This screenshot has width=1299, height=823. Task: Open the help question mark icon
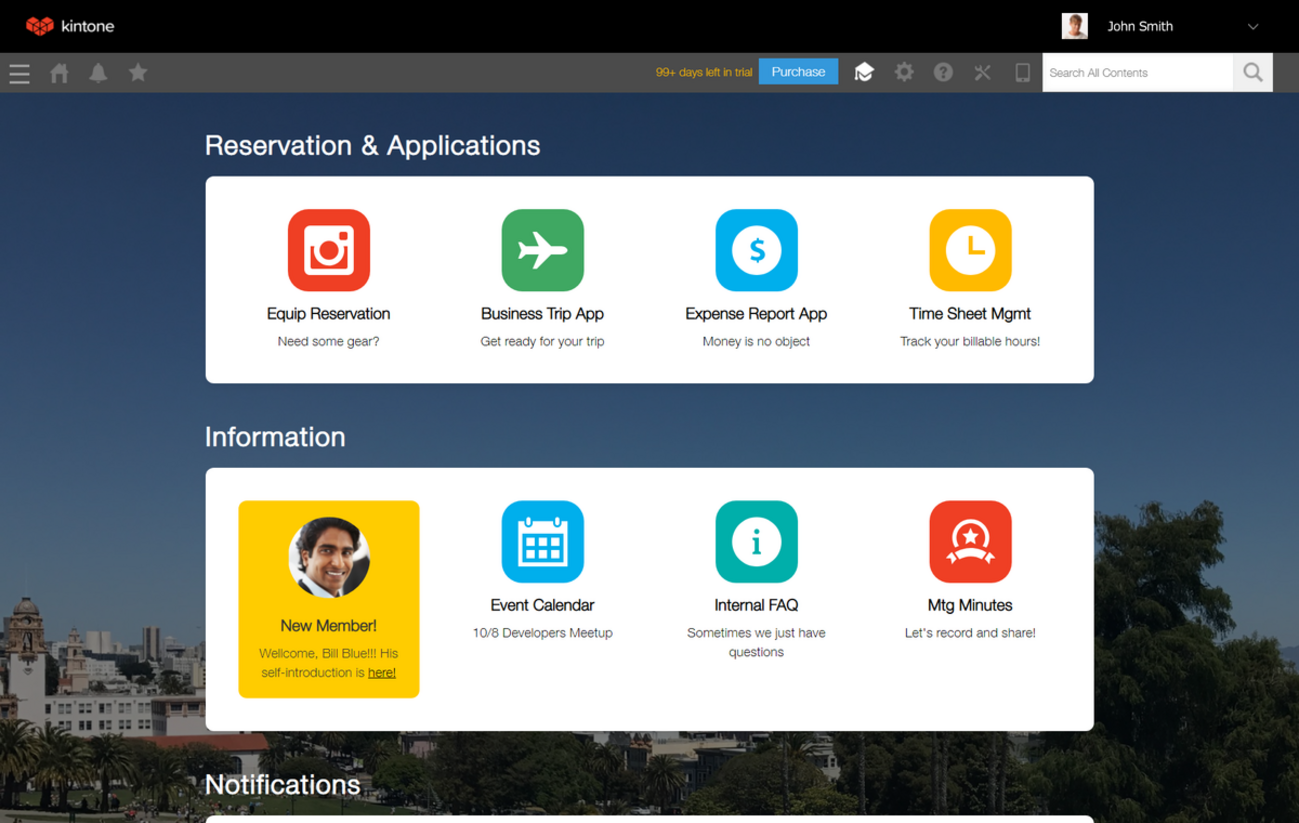coord(943,72)
